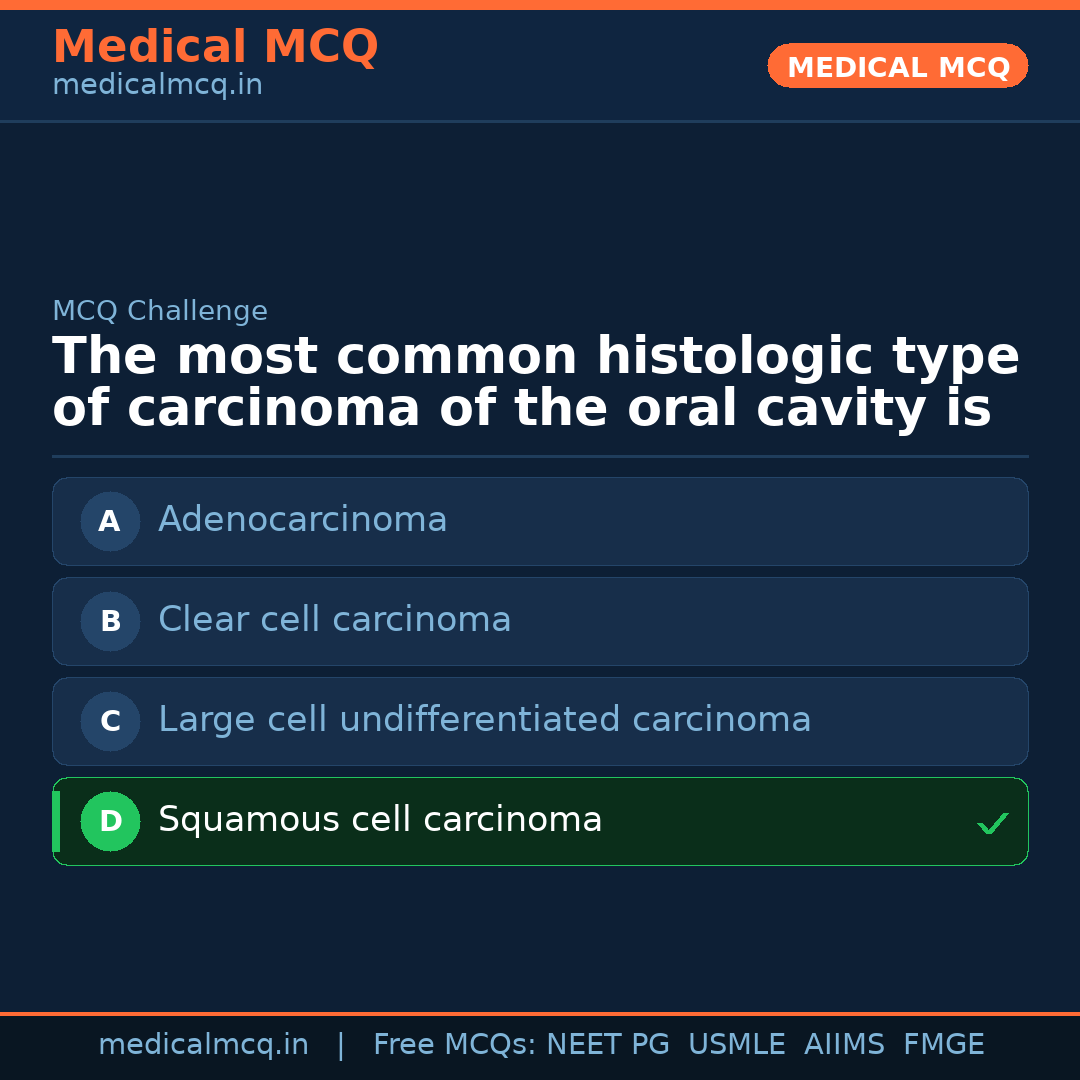
Task: Click the green checkmark on option D
Action: tap(992, 824)
